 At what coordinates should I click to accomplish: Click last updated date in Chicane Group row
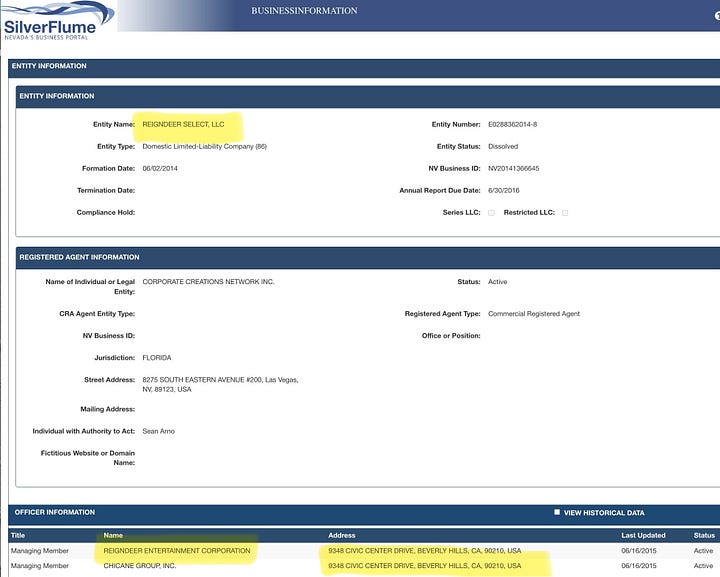(639, 566)
